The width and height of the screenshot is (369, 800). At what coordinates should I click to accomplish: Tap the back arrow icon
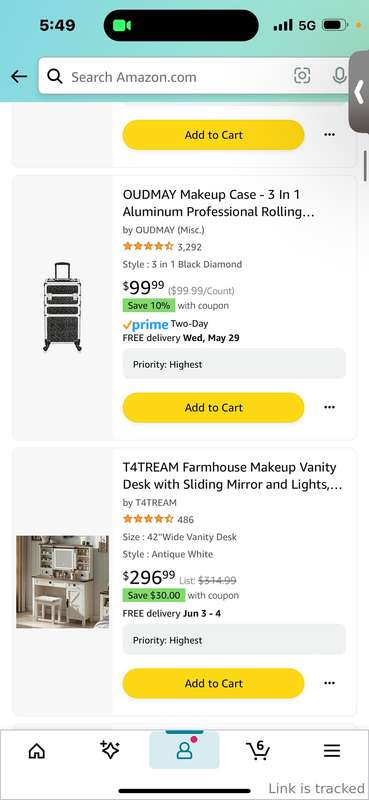pos(19,77)
